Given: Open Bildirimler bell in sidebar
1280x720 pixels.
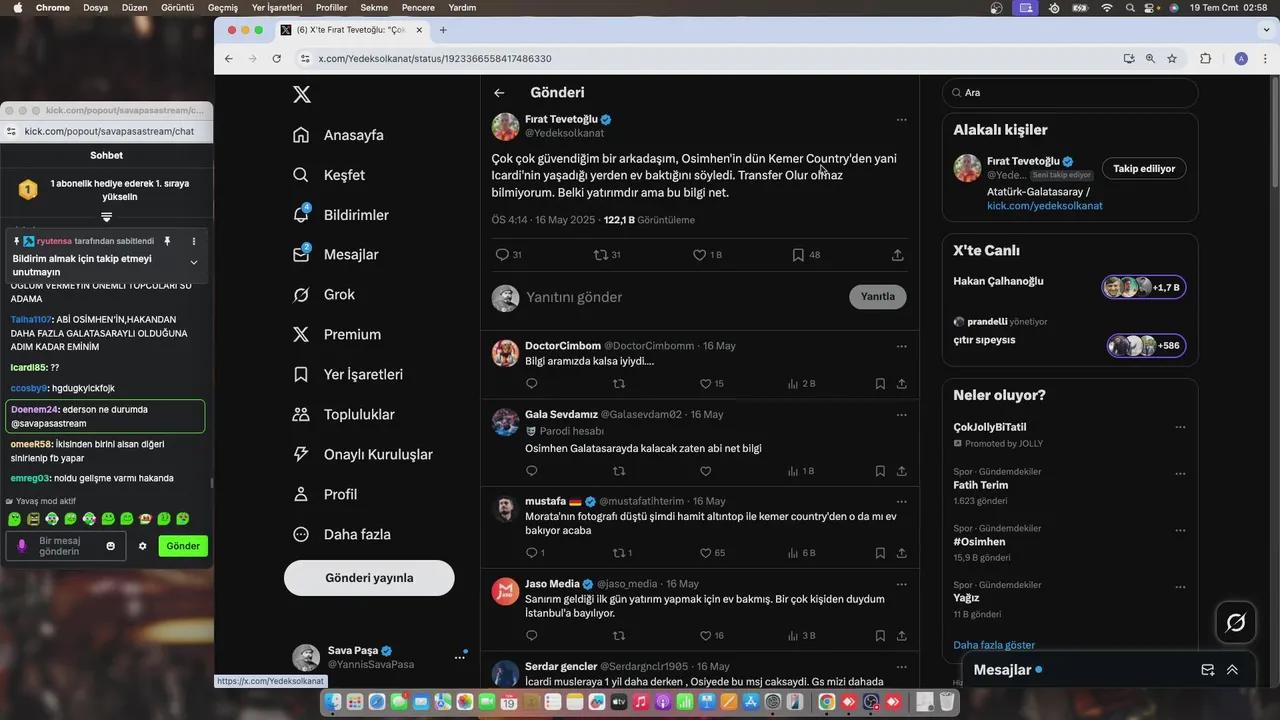Looking at the screenshot, I should click(301, 215).
